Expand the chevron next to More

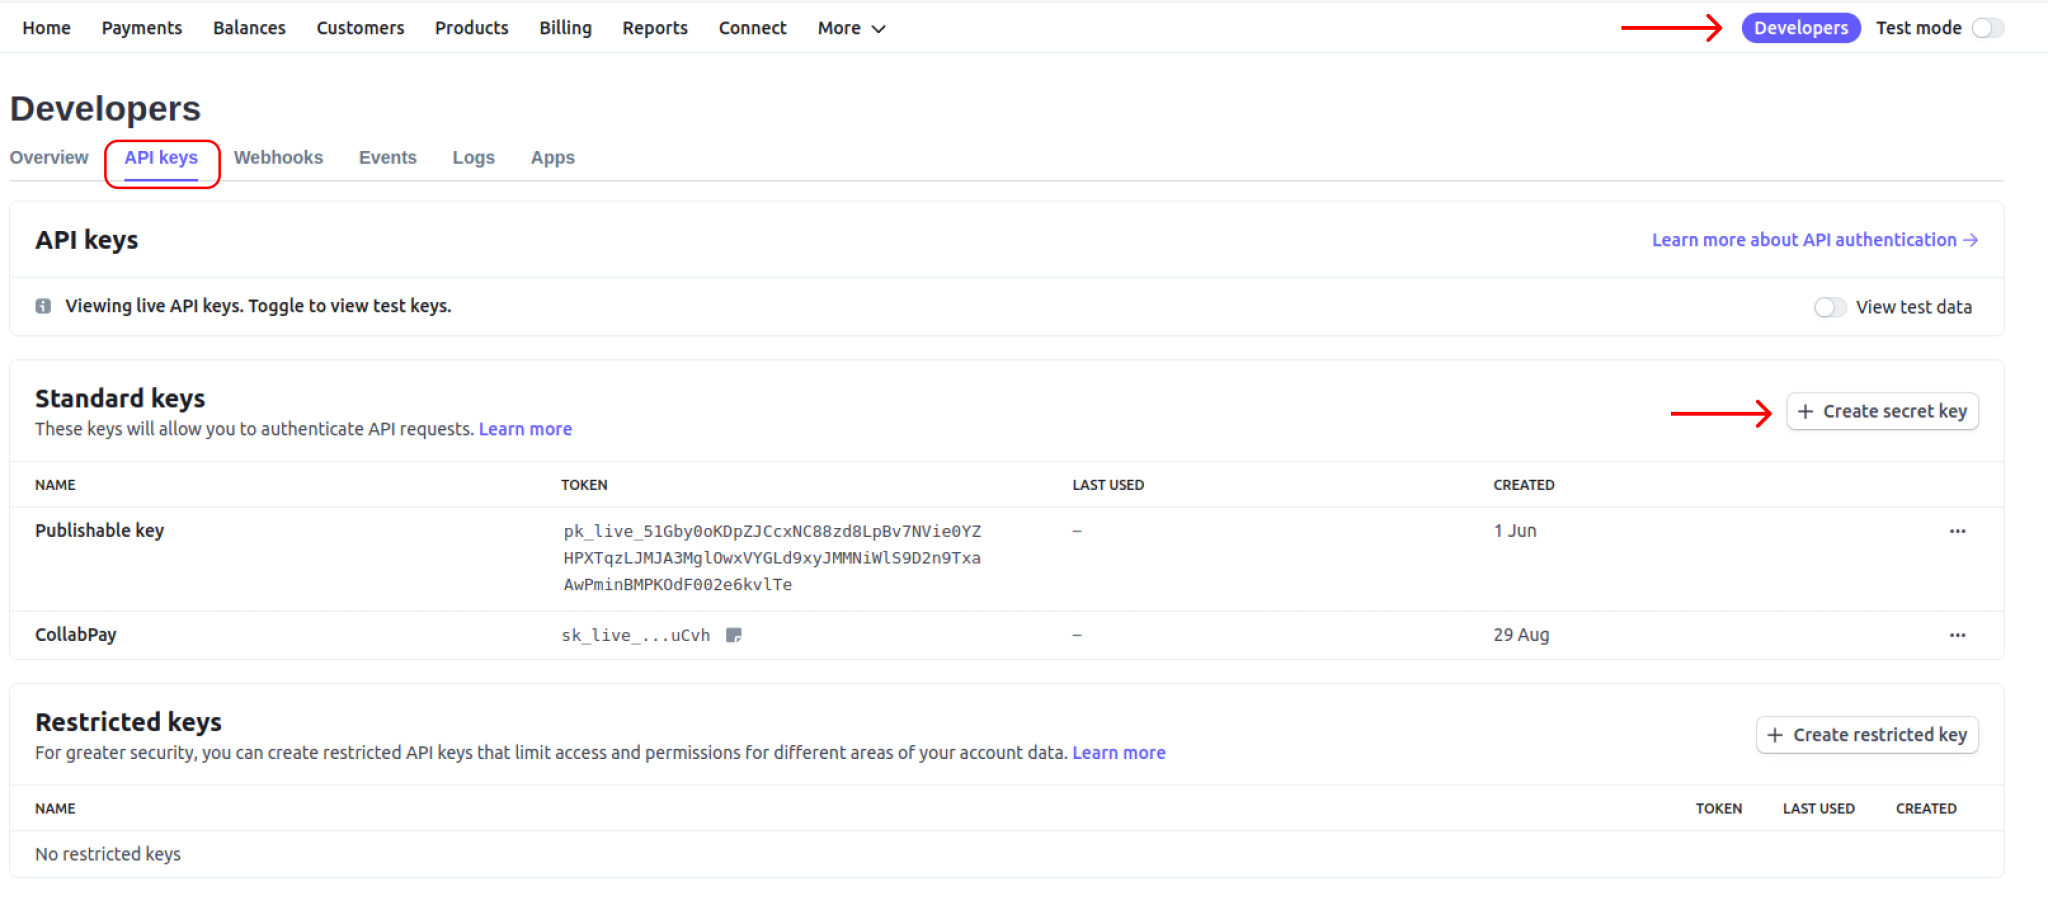click(878, 28)
